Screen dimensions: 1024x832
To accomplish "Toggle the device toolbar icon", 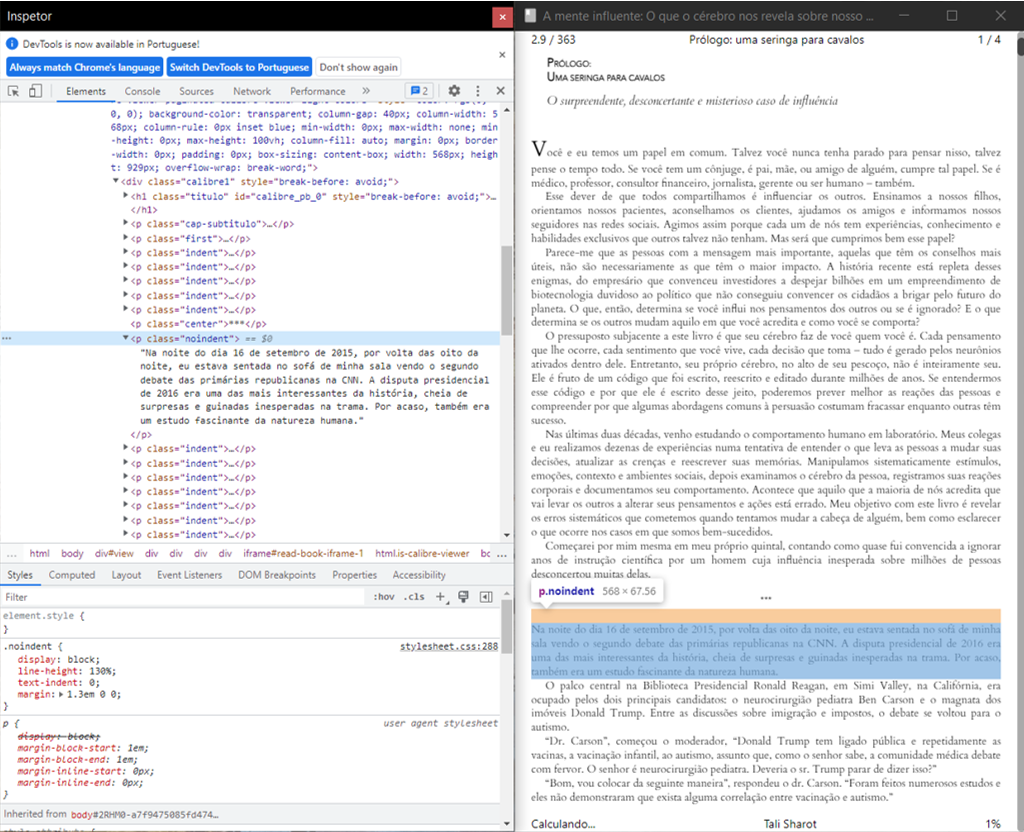I will pos(35,91).
